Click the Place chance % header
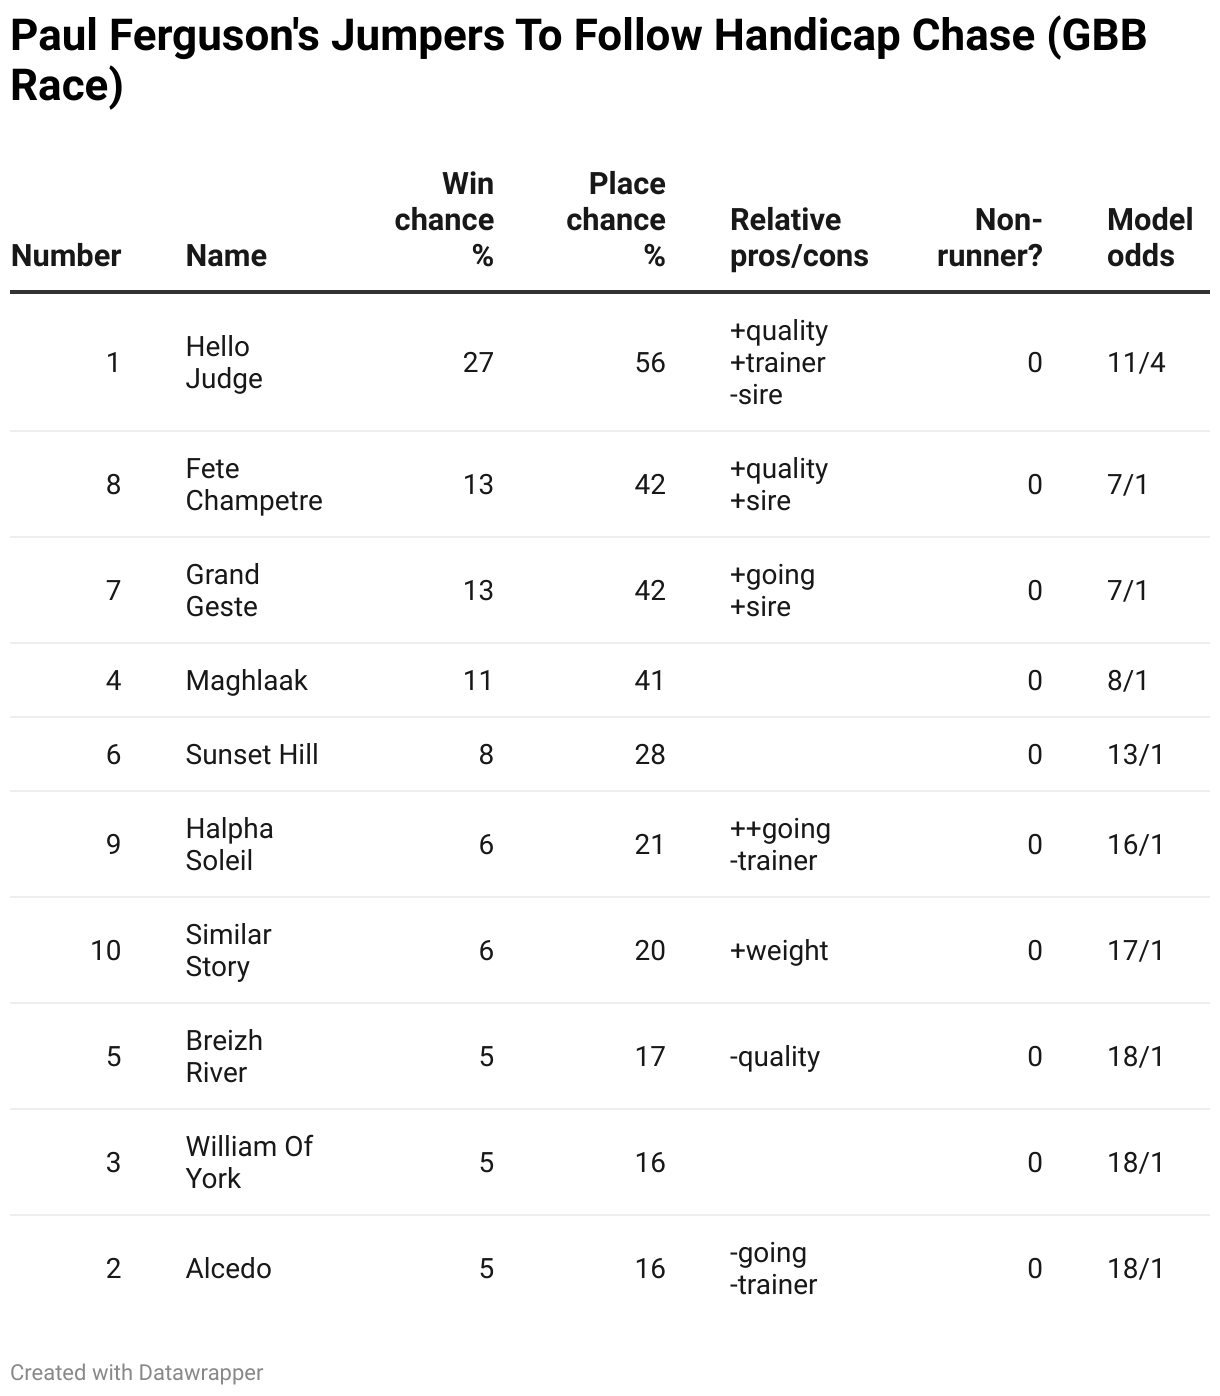This screenshot has width=1220, height=1396. (x=615, y=220)
